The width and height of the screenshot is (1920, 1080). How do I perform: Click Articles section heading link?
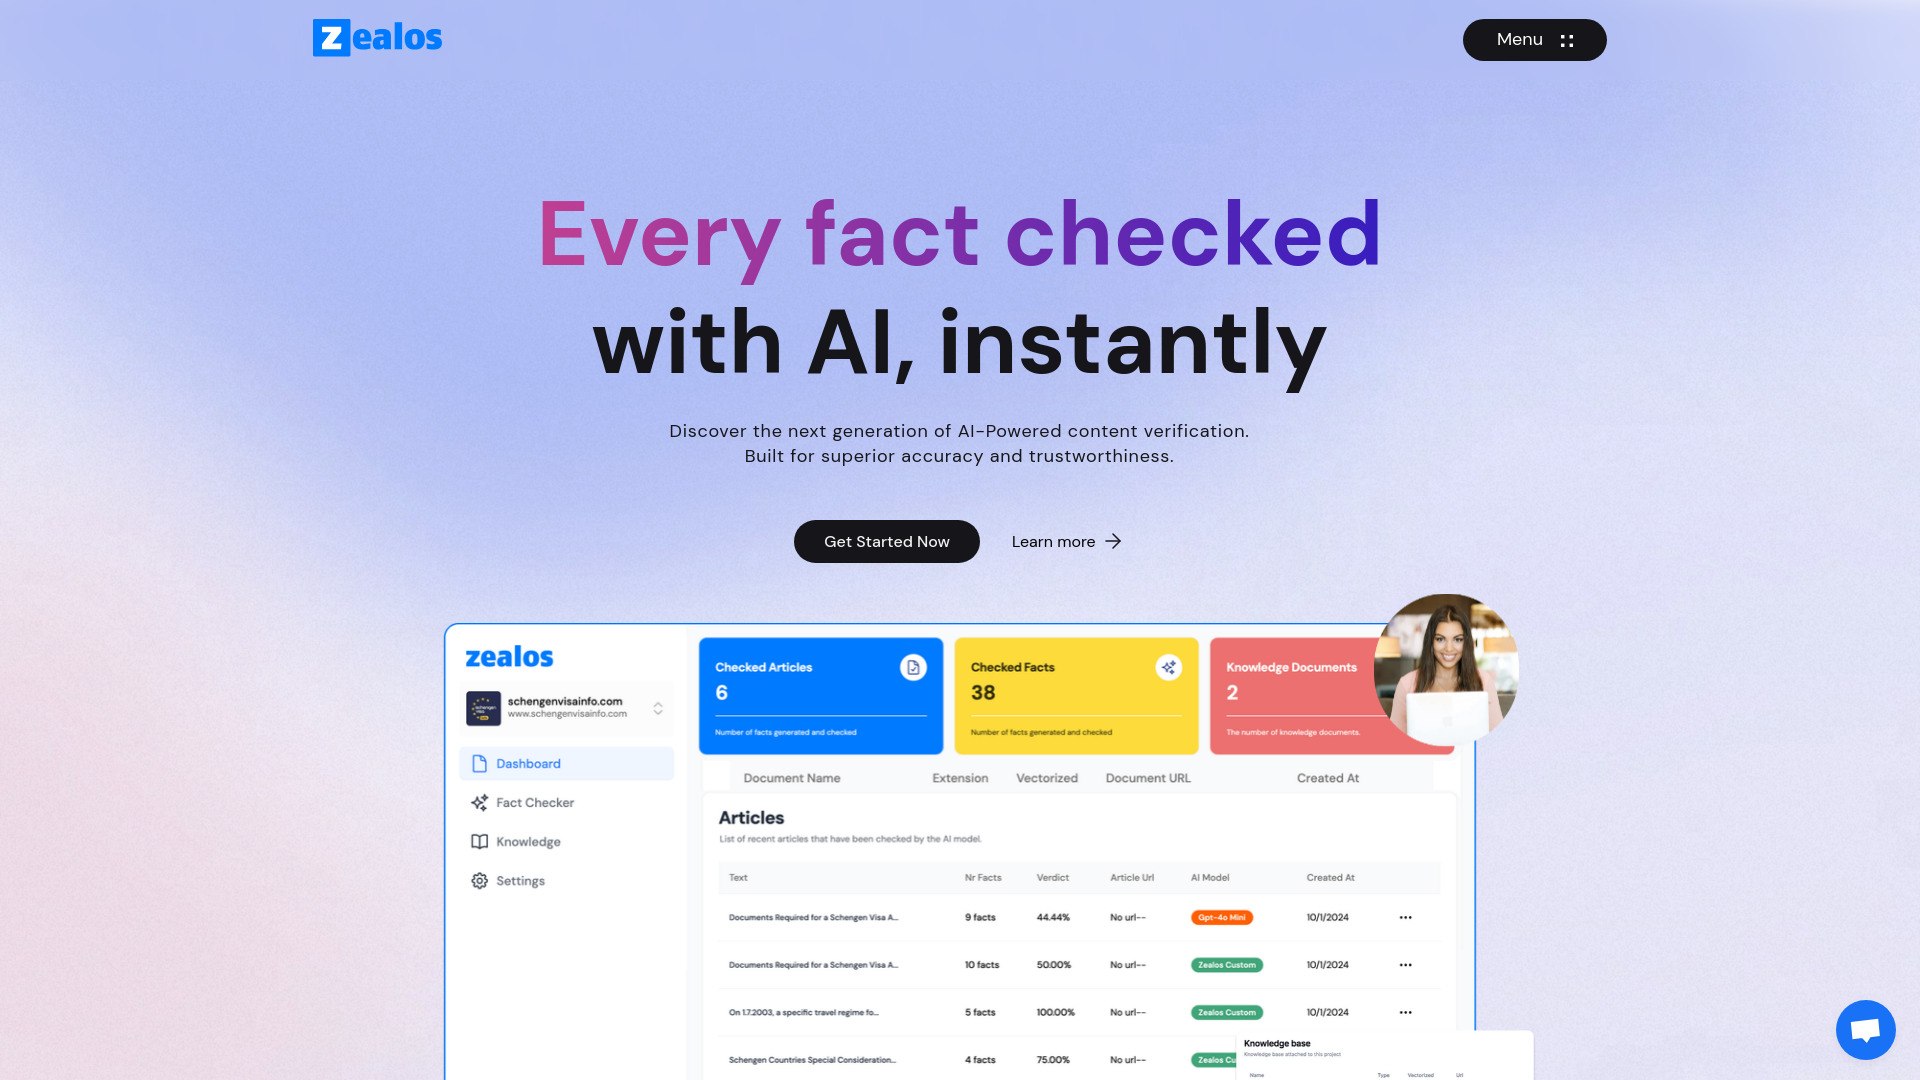tap(752, 818)
